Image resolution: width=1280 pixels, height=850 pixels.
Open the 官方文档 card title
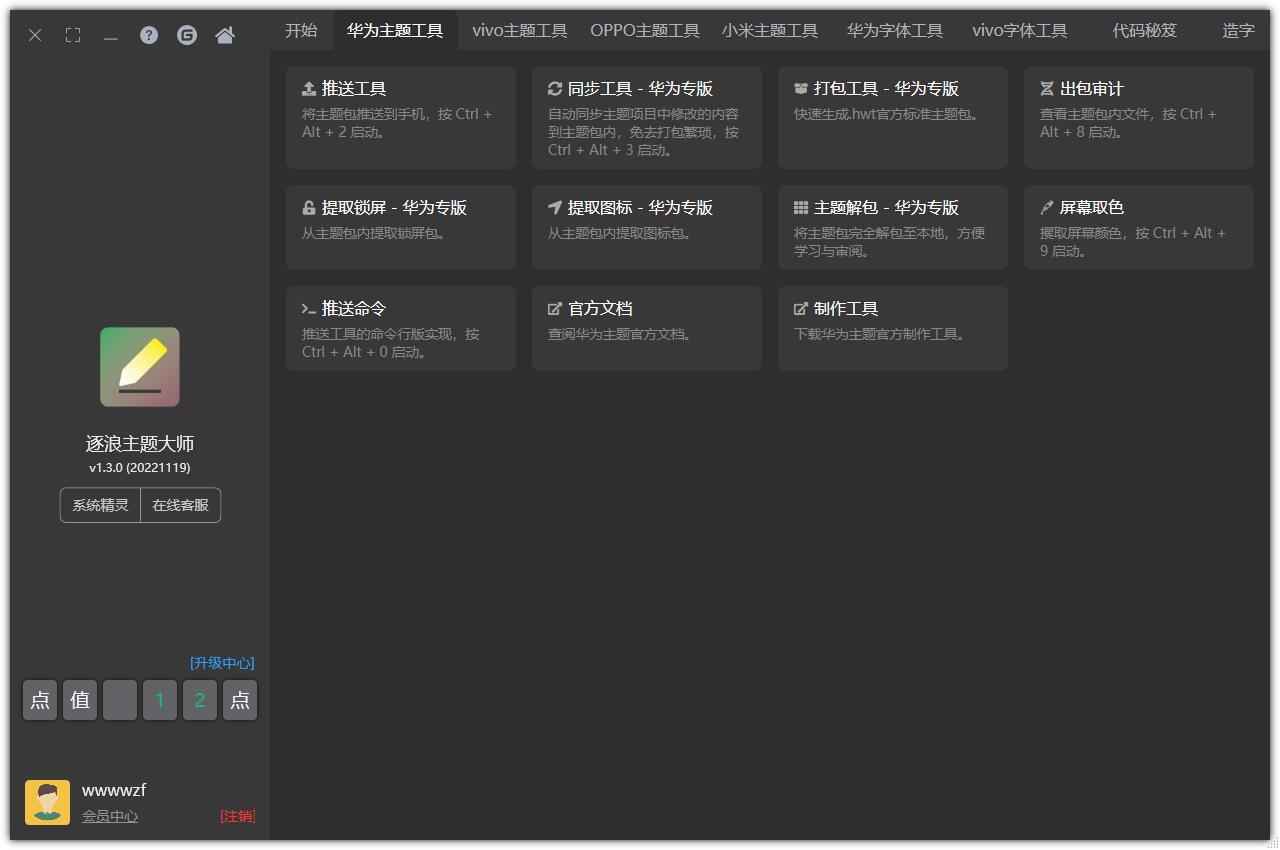(x=600, y=309)
